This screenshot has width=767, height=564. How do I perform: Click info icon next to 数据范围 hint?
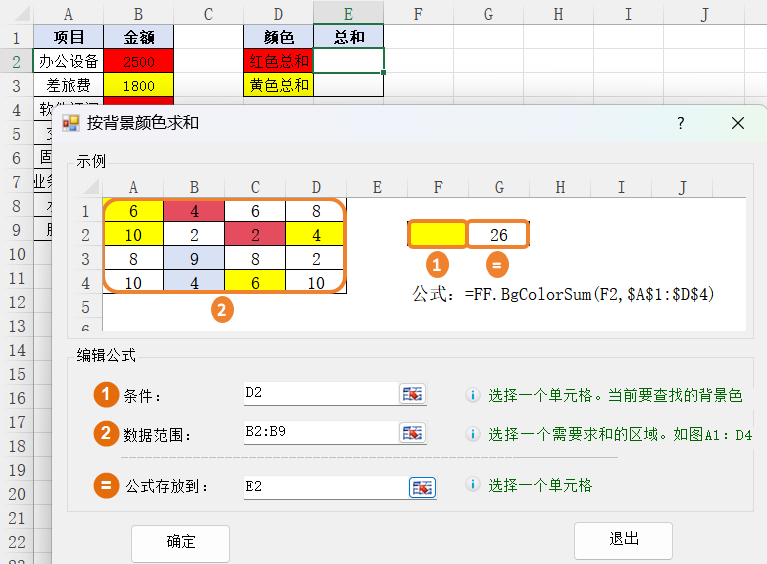[473, 434]
